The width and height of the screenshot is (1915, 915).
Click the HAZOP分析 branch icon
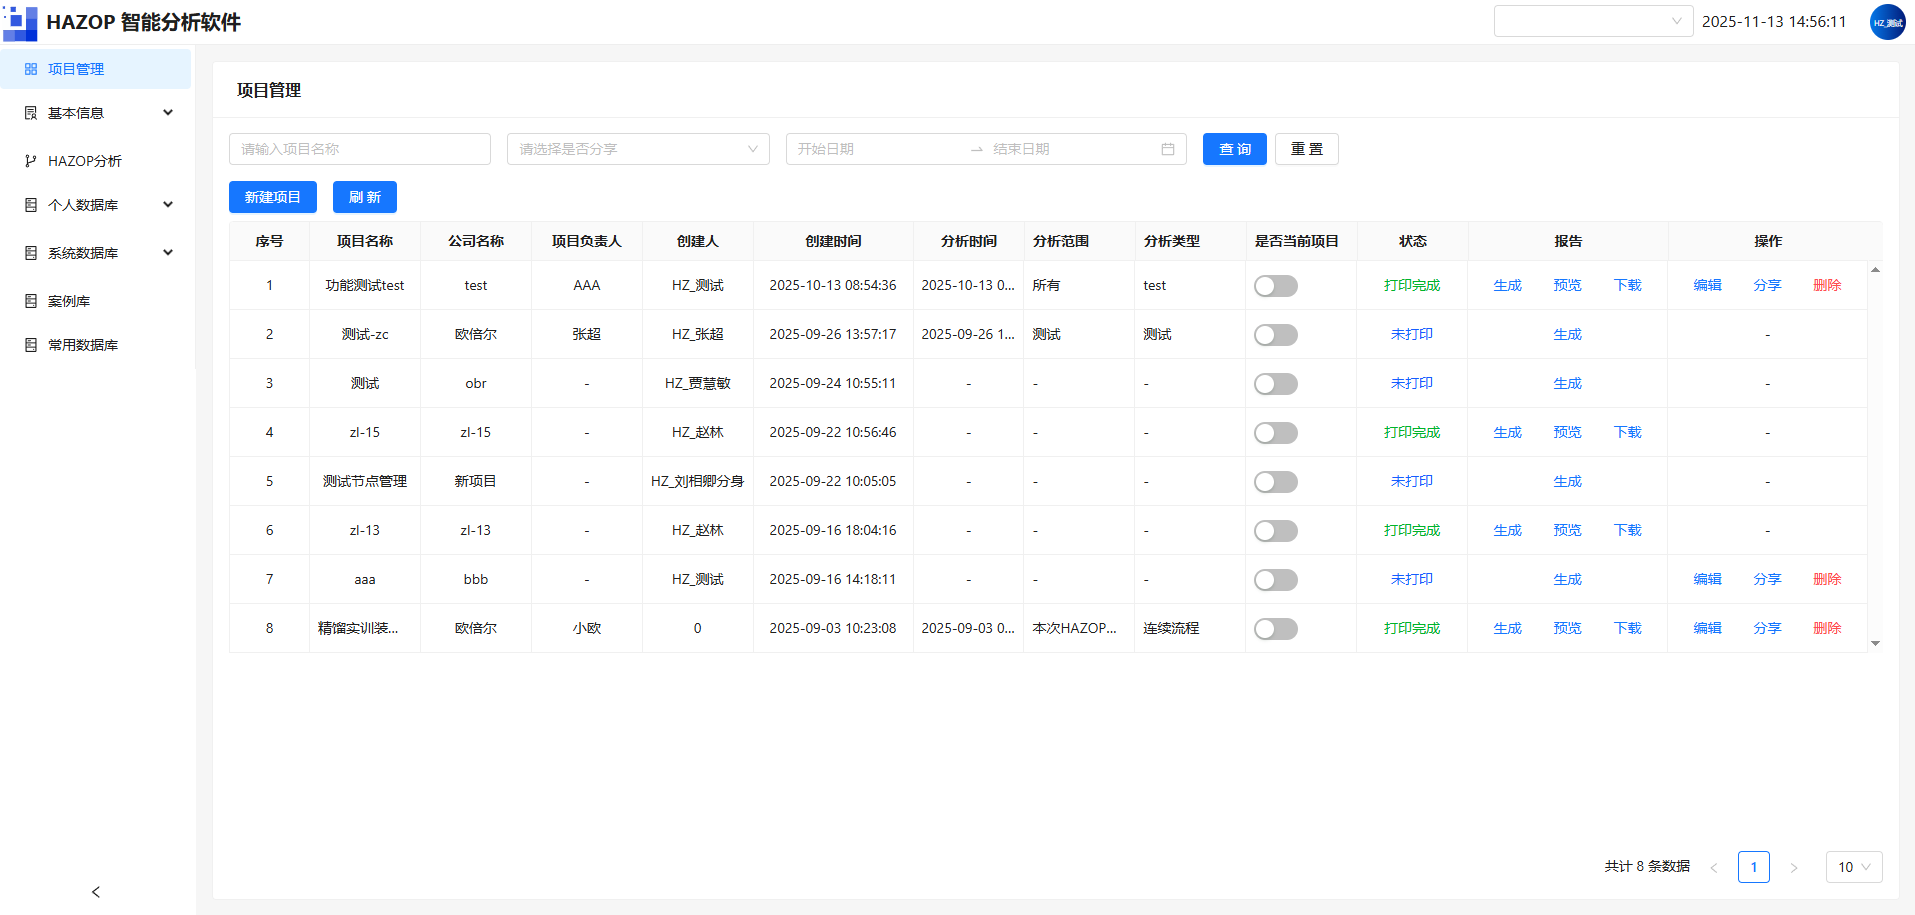tap(31, 161)
